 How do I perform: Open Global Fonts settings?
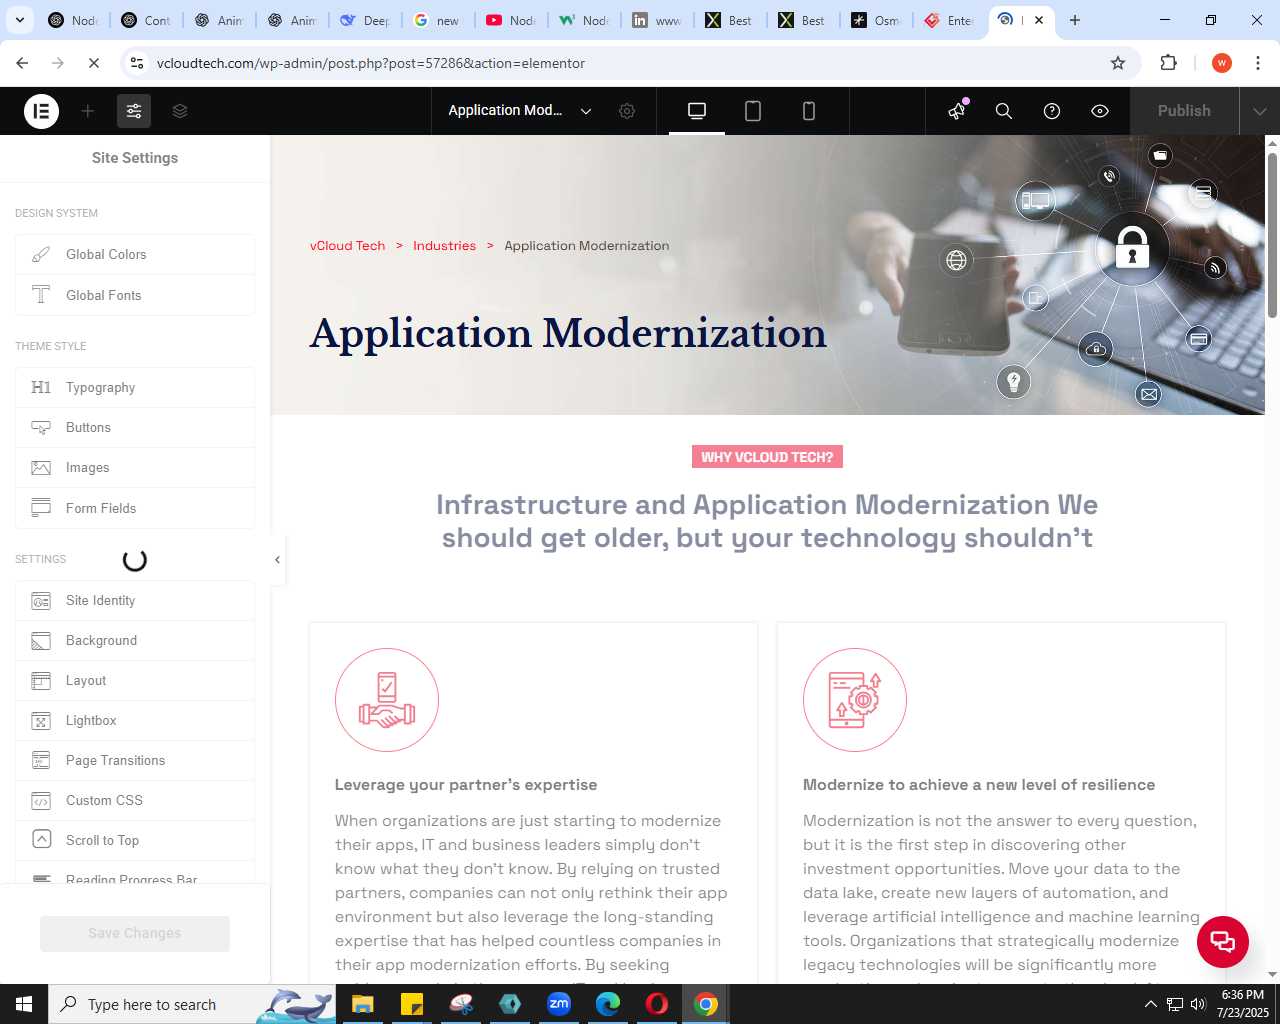tap(135, 295)
